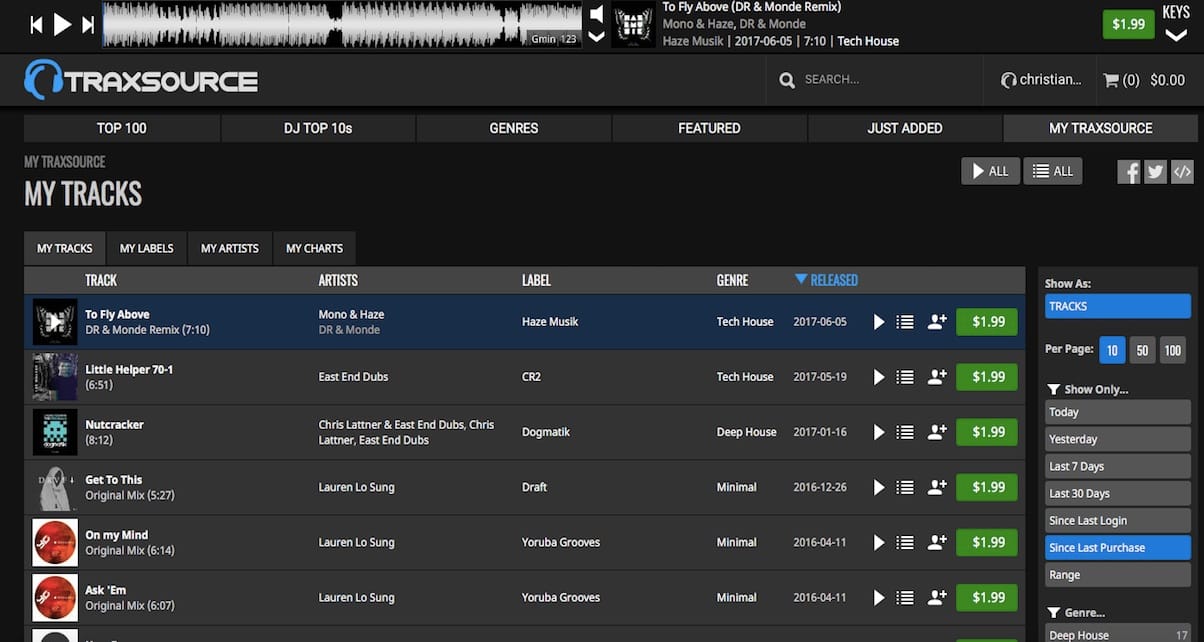1204x642 pixels.
Task: Enable the Since Last Login filter
Action: [x=1117, y=520]
